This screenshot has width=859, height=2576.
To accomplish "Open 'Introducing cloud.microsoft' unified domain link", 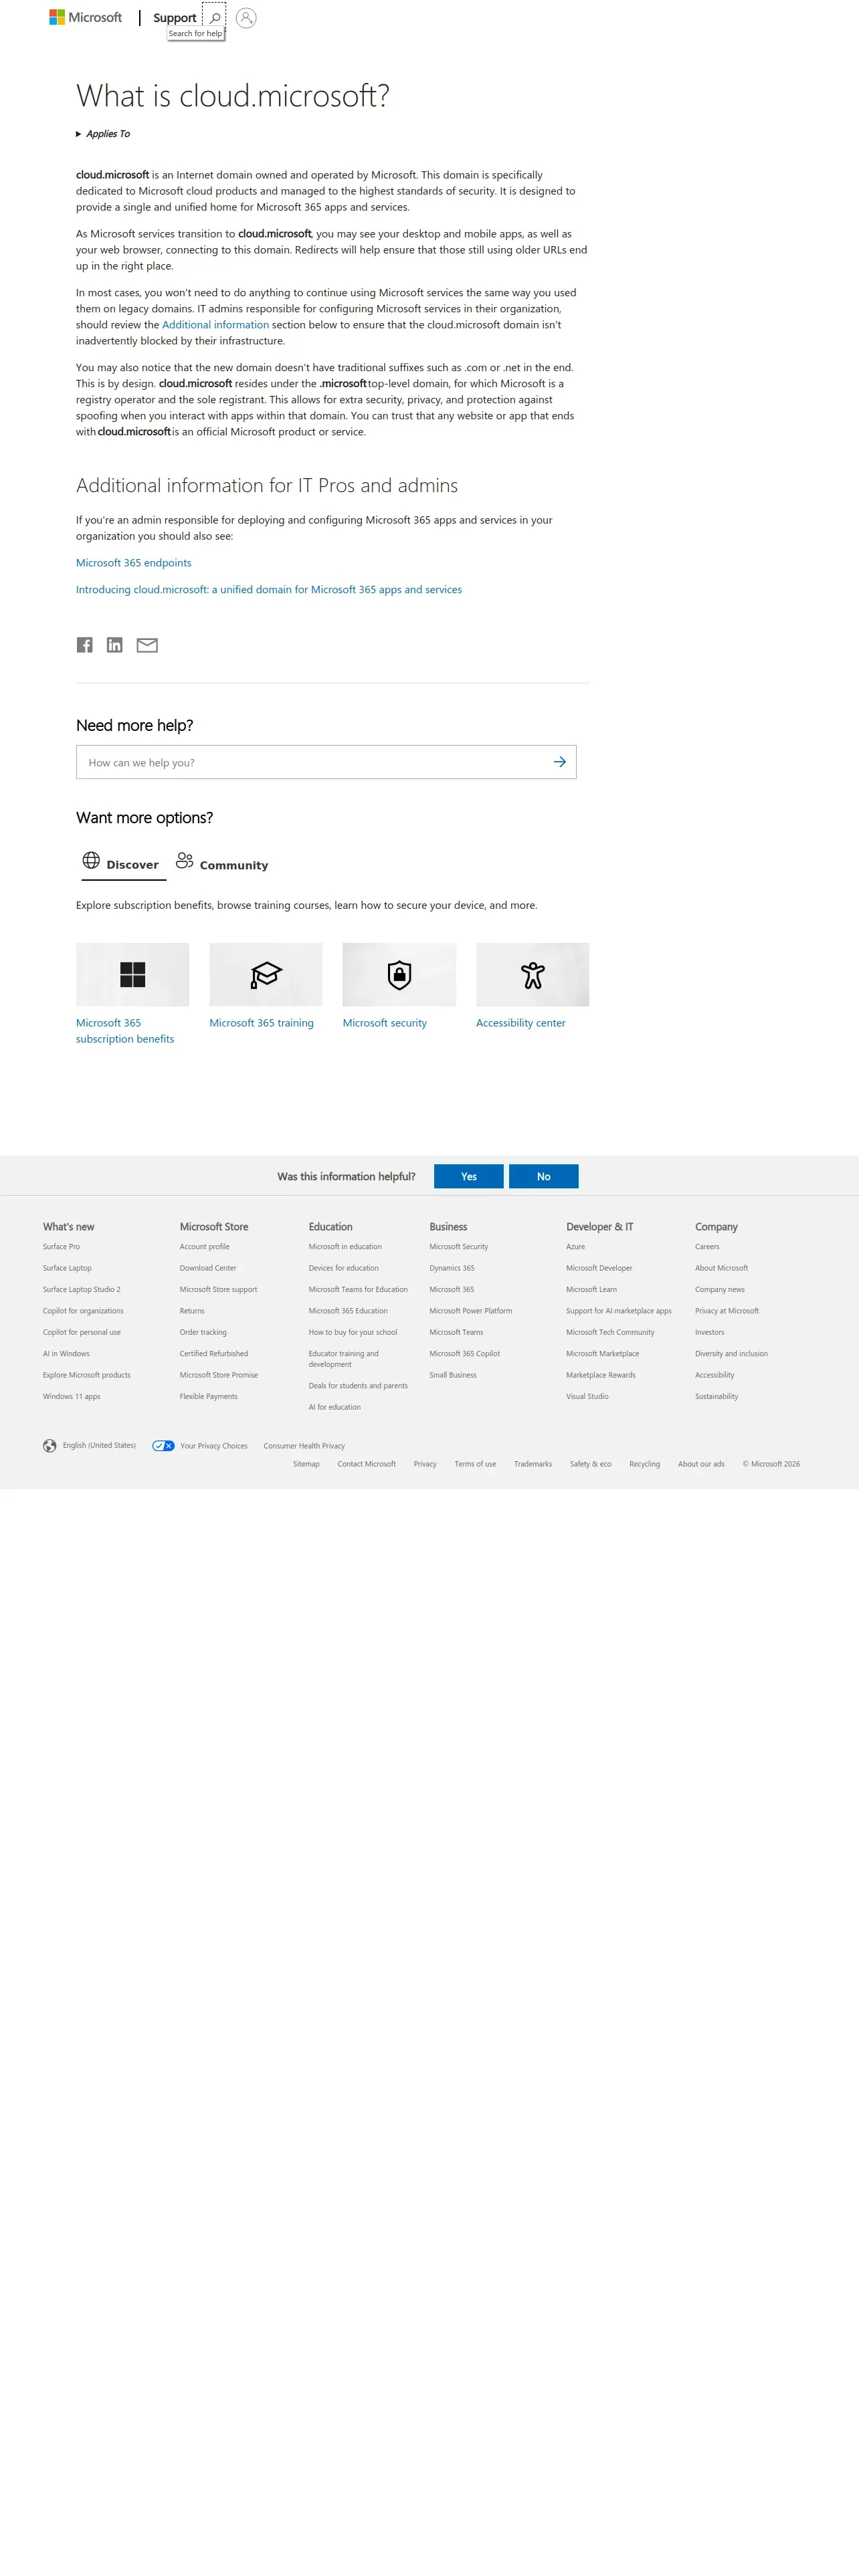I will coord(269,590).
